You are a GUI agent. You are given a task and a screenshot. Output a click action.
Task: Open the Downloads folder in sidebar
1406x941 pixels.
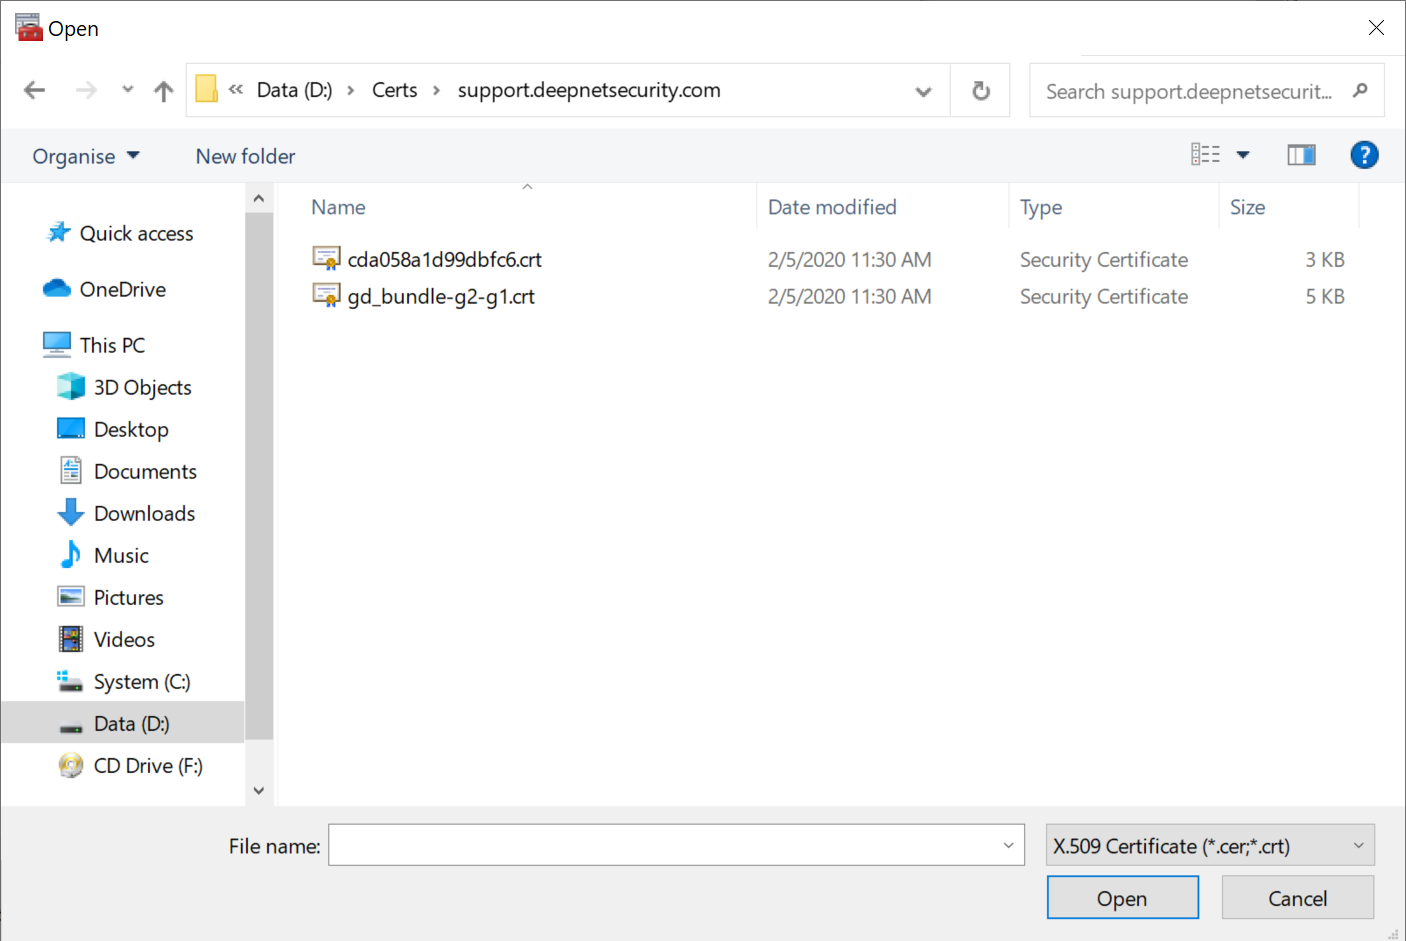click(144, 514)
